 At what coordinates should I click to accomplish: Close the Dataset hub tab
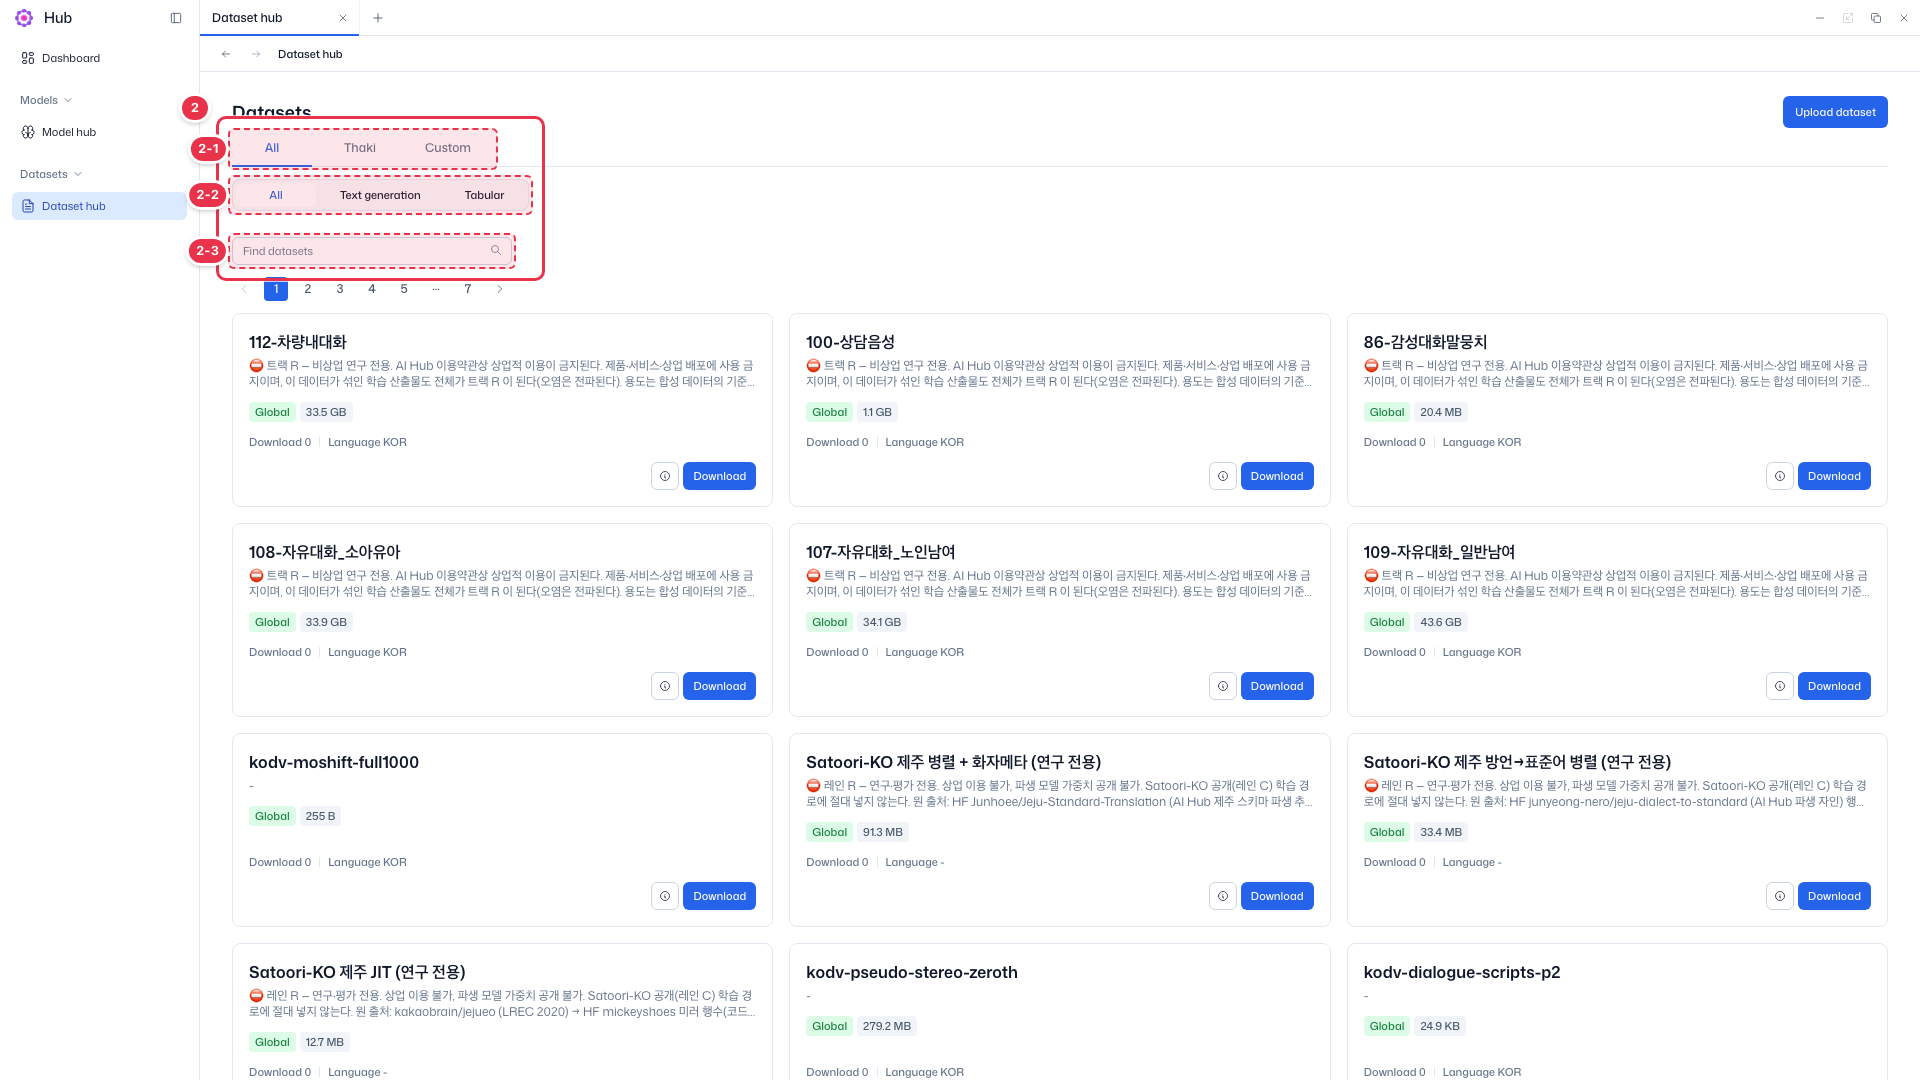click(x=343, y=18)
